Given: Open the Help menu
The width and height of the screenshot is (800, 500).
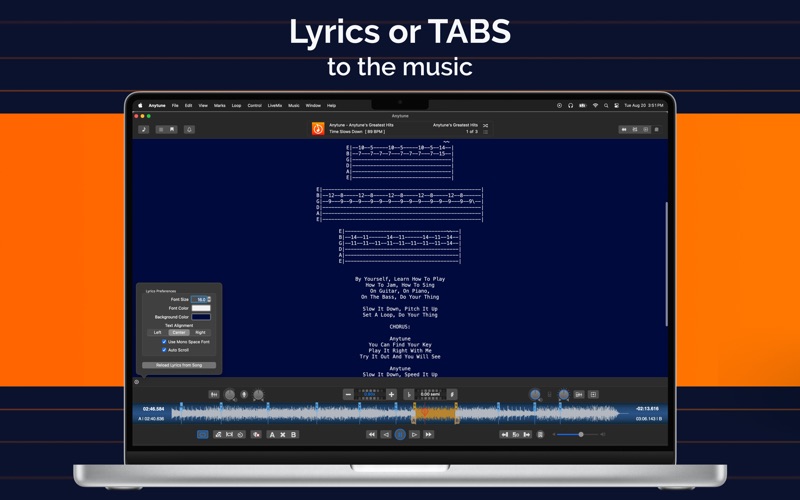Looking at the screenshot, I should click(332, 106).
